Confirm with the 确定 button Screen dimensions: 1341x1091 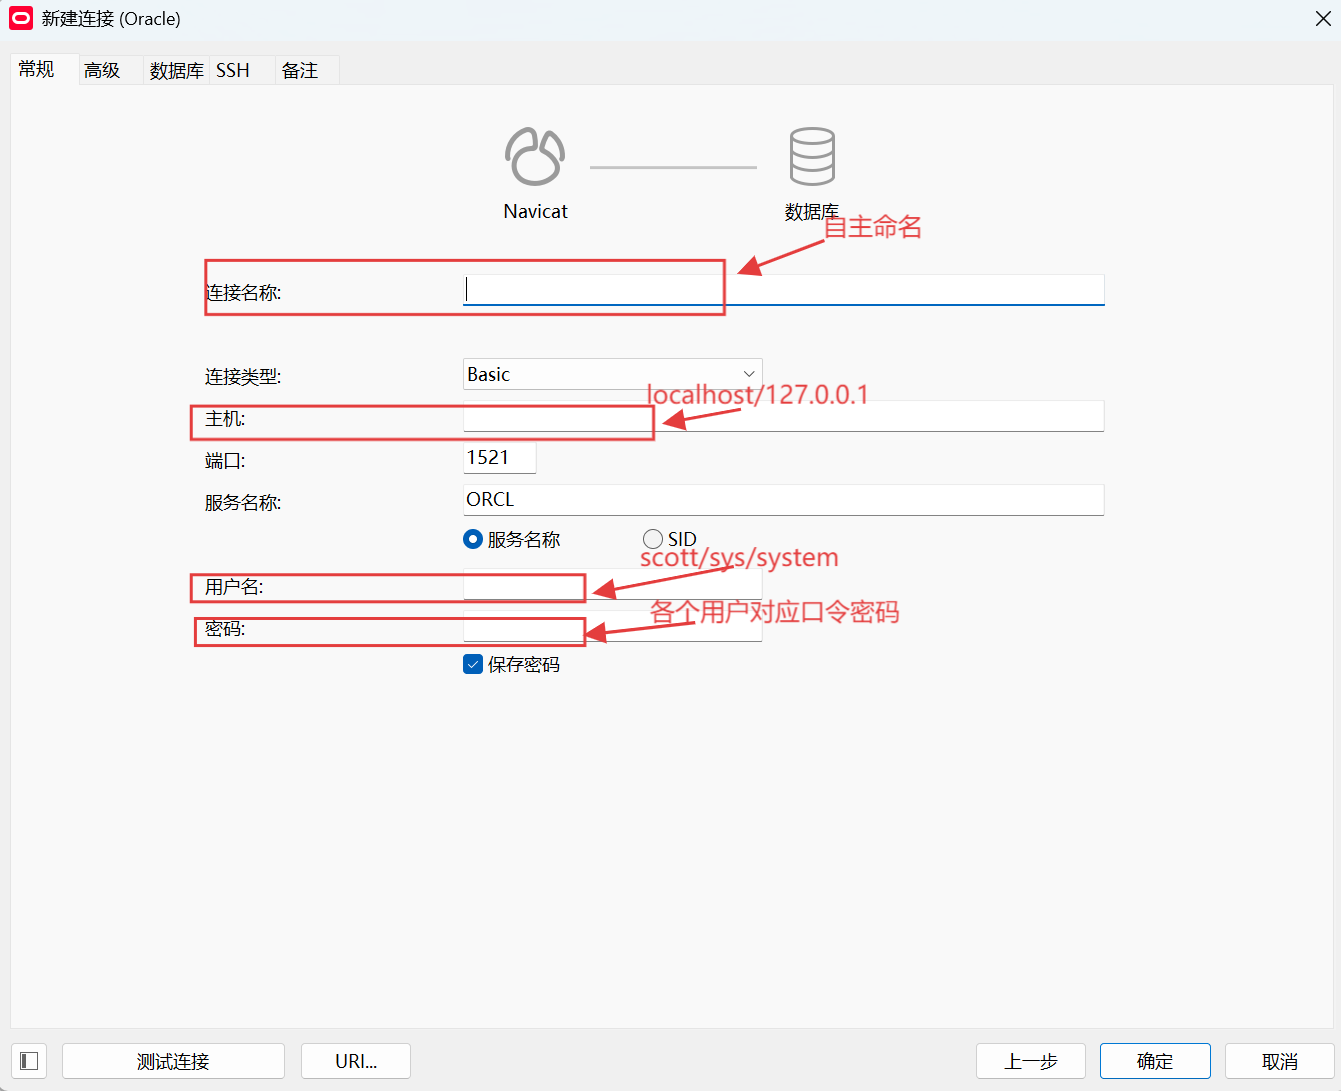(1155, 1061)
